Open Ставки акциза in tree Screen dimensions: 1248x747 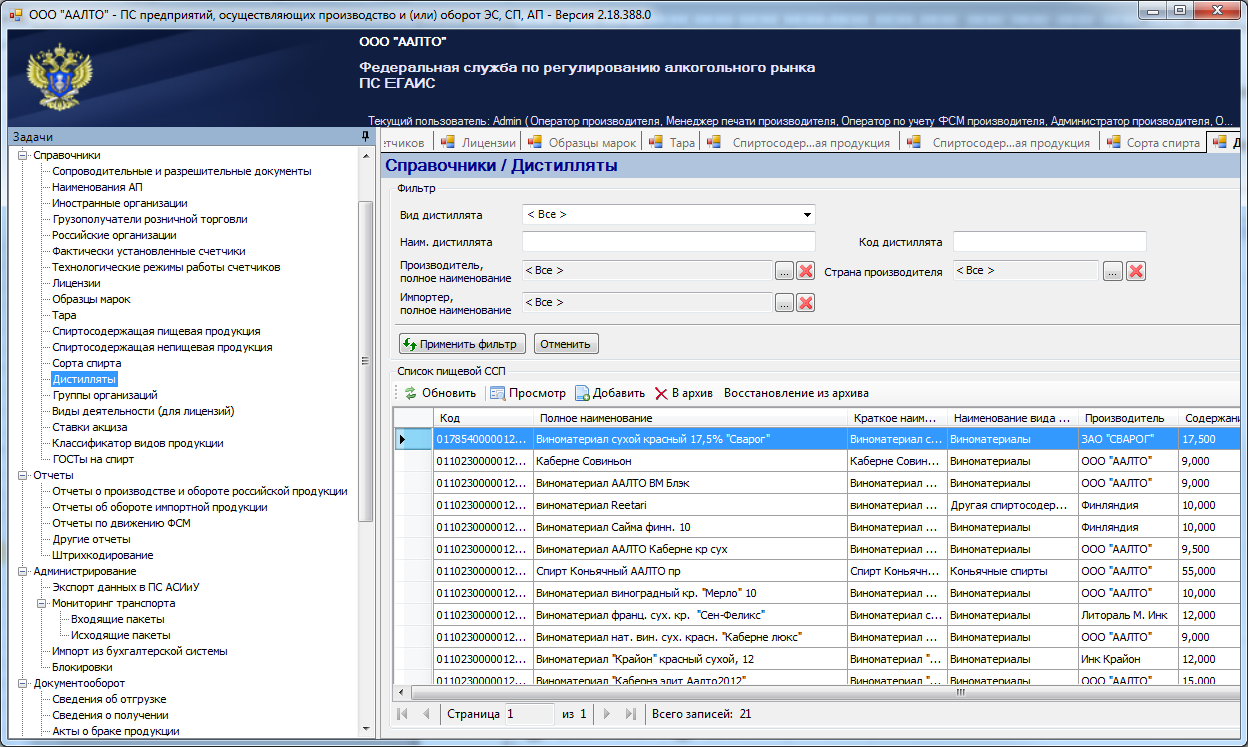pos(89,427)
